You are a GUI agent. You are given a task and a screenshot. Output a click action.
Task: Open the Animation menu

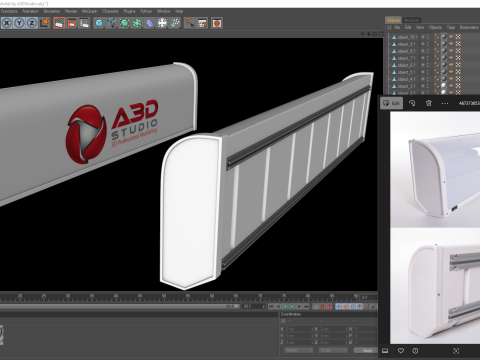click(30, 11)
